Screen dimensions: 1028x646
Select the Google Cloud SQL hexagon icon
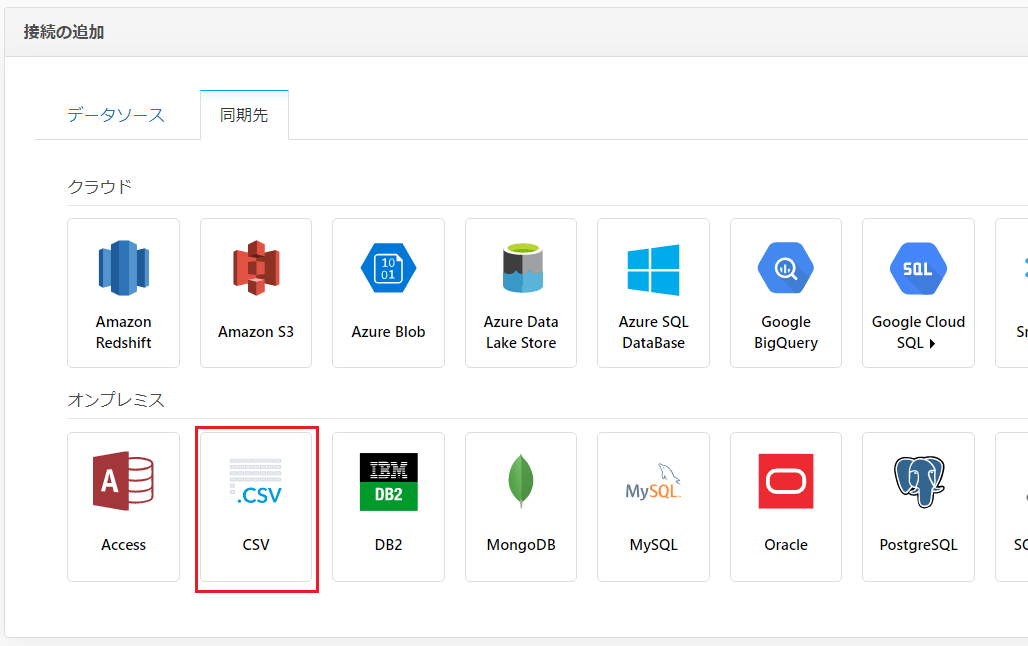(918, 268)
